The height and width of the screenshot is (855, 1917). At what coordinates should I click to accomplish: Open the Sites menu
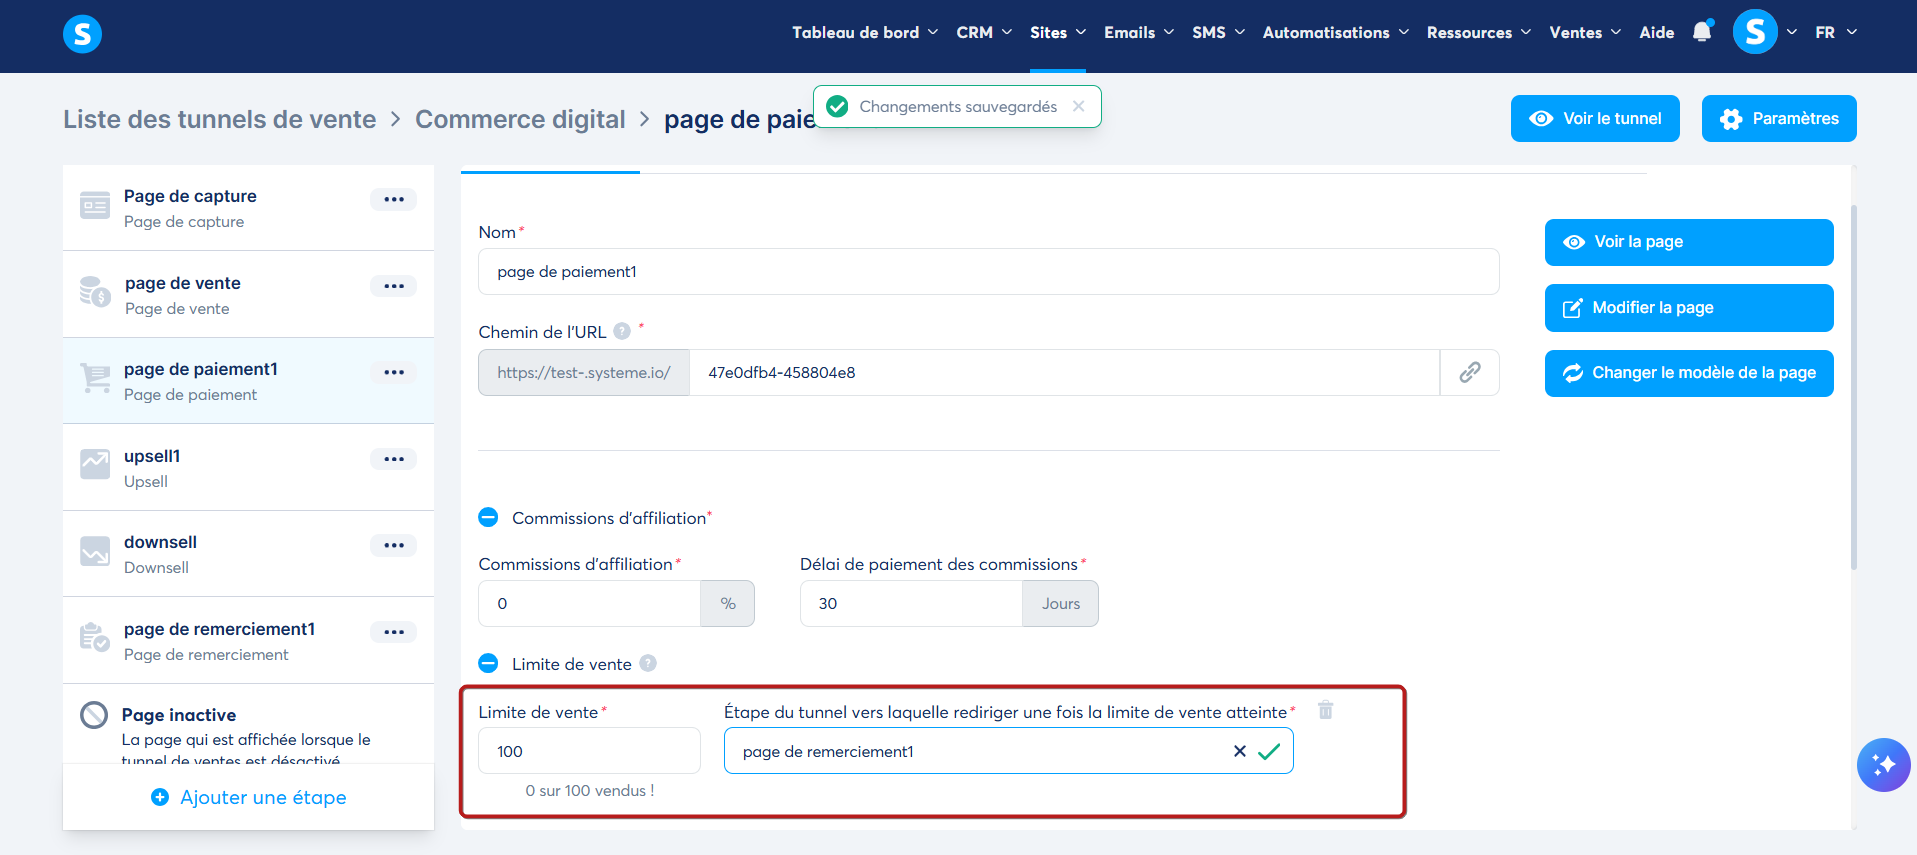(1058, 32)
